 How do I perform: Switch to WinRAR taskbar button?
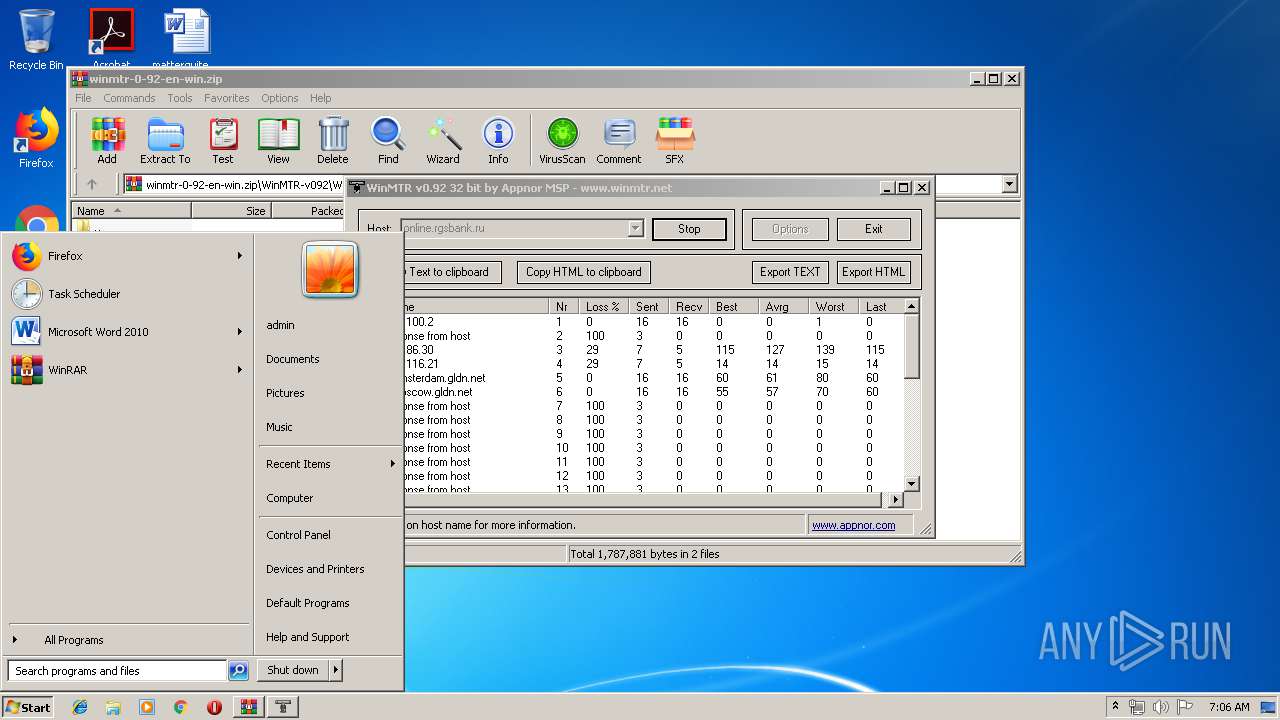tap(248, 707)
